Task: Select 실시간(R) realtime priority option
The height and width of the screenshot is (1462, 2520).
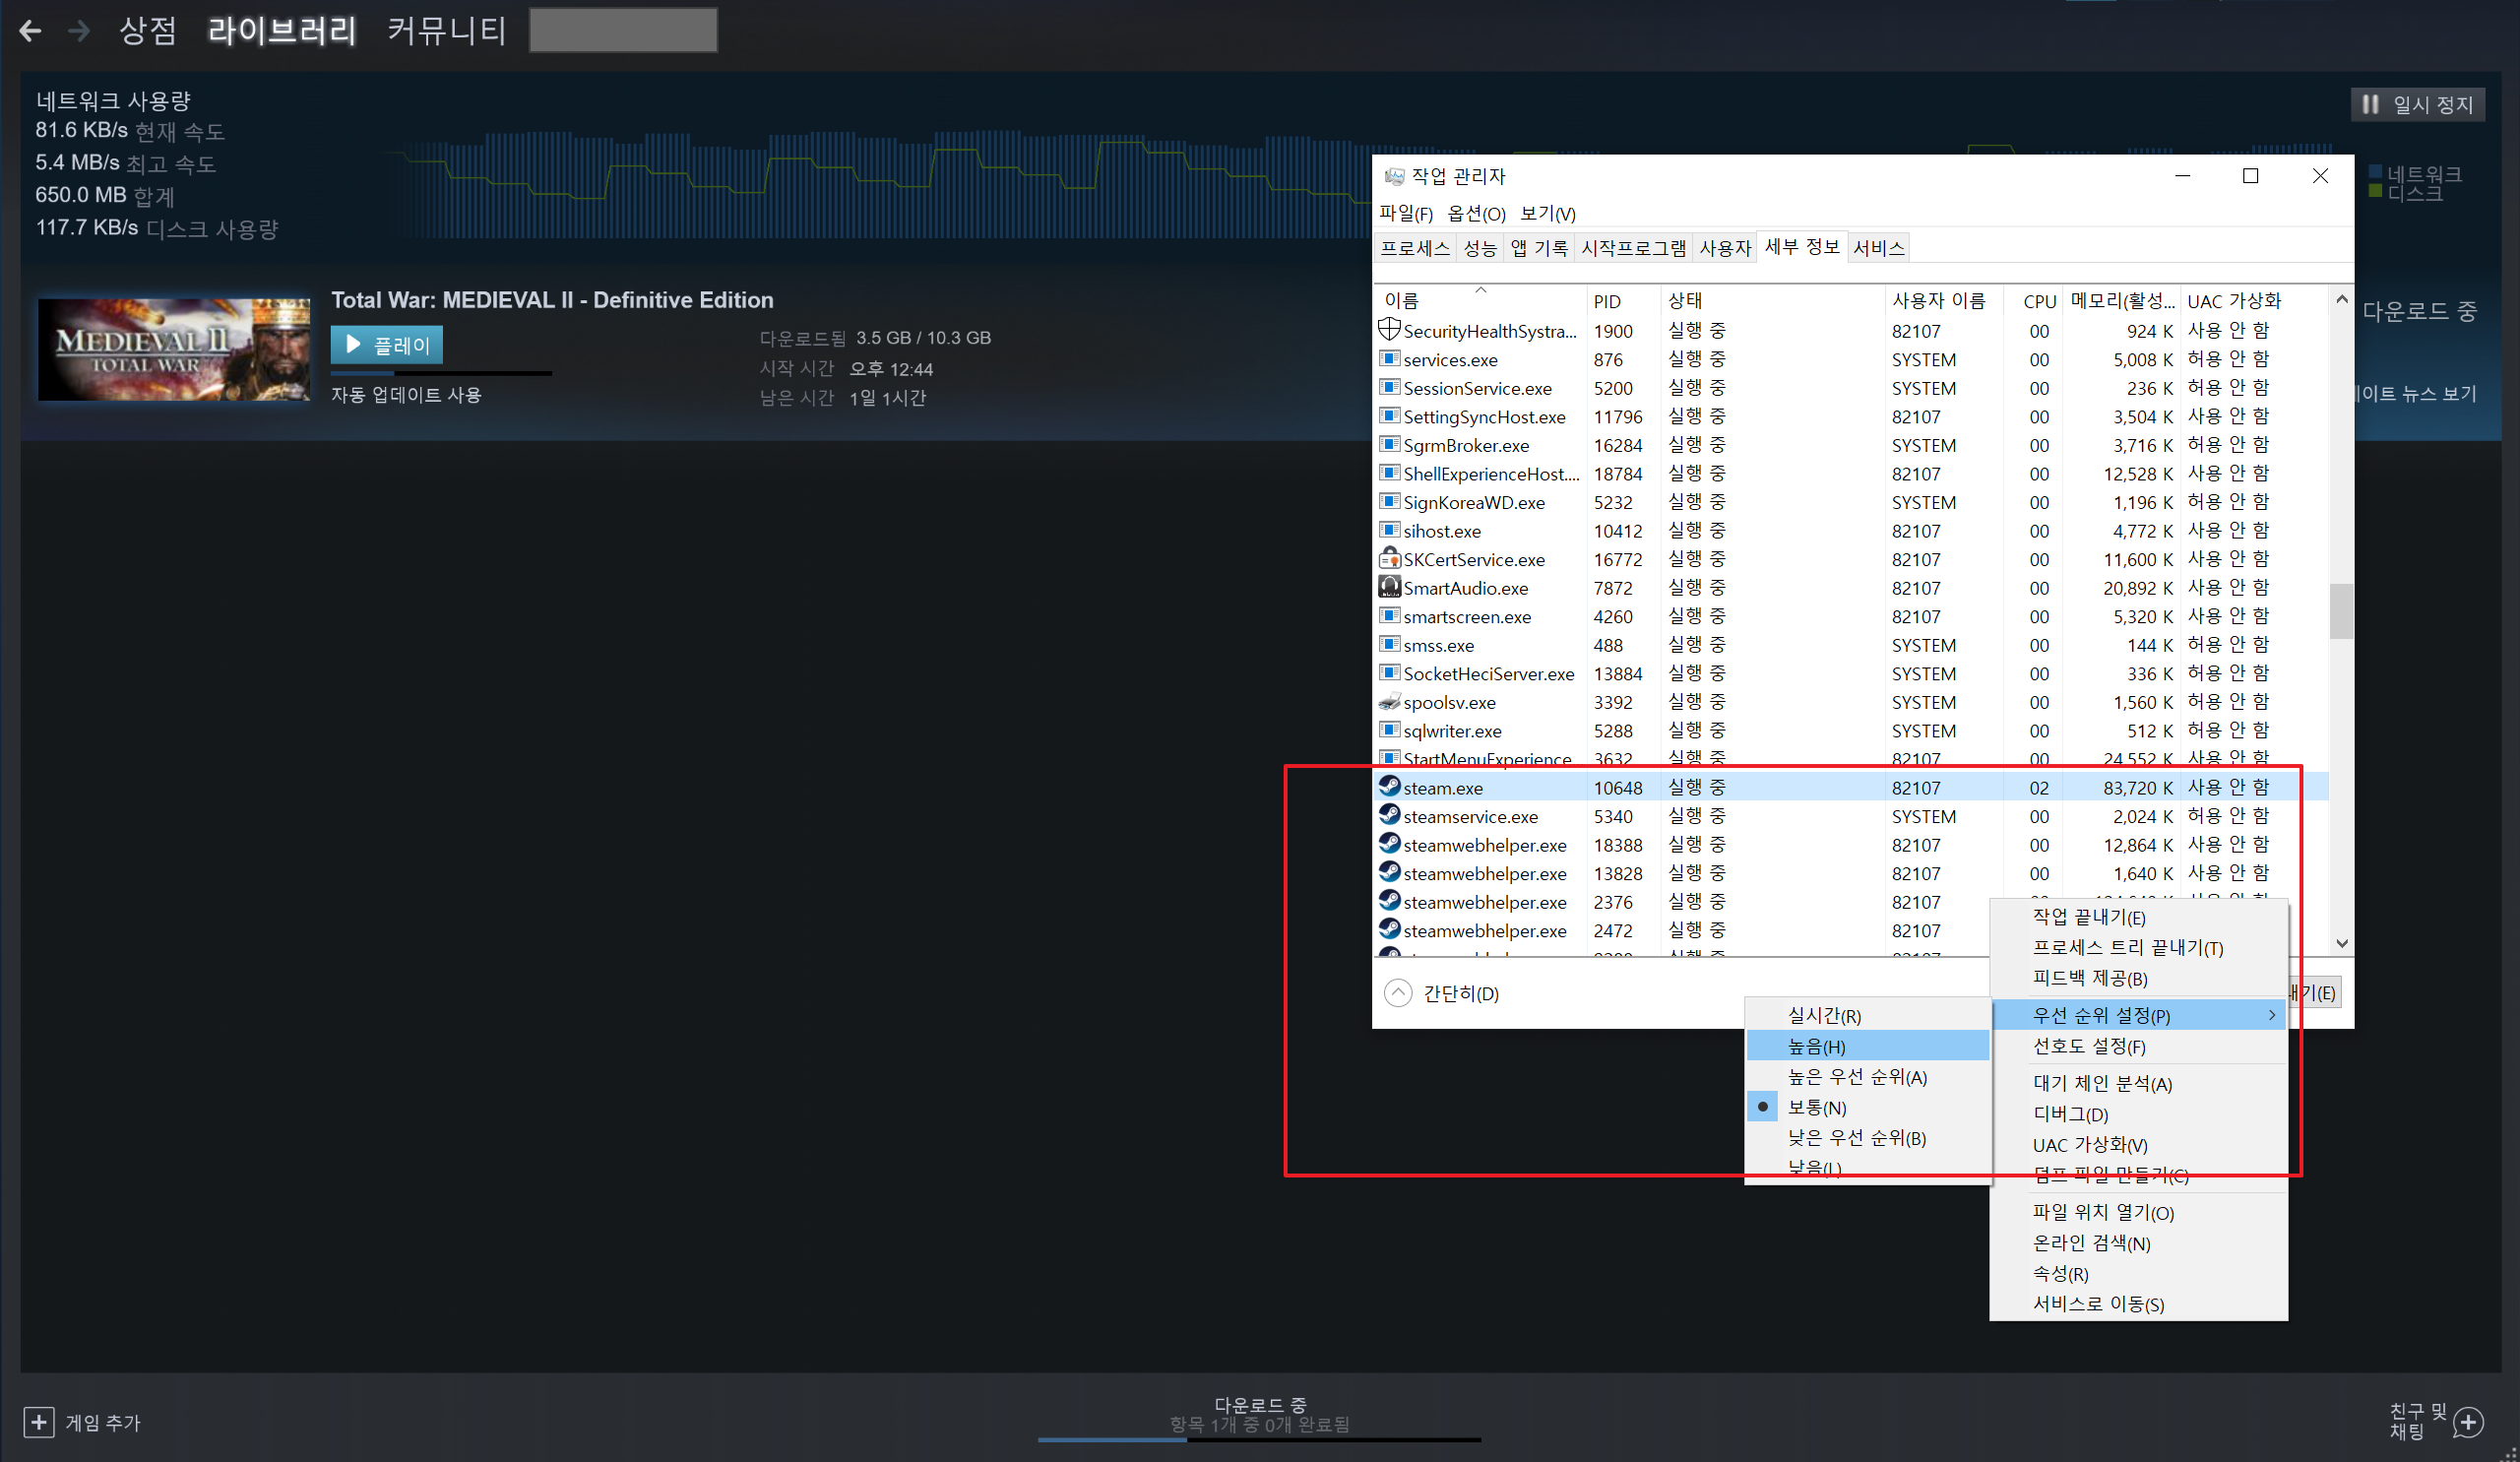Action: (x=1824, y=1015)
